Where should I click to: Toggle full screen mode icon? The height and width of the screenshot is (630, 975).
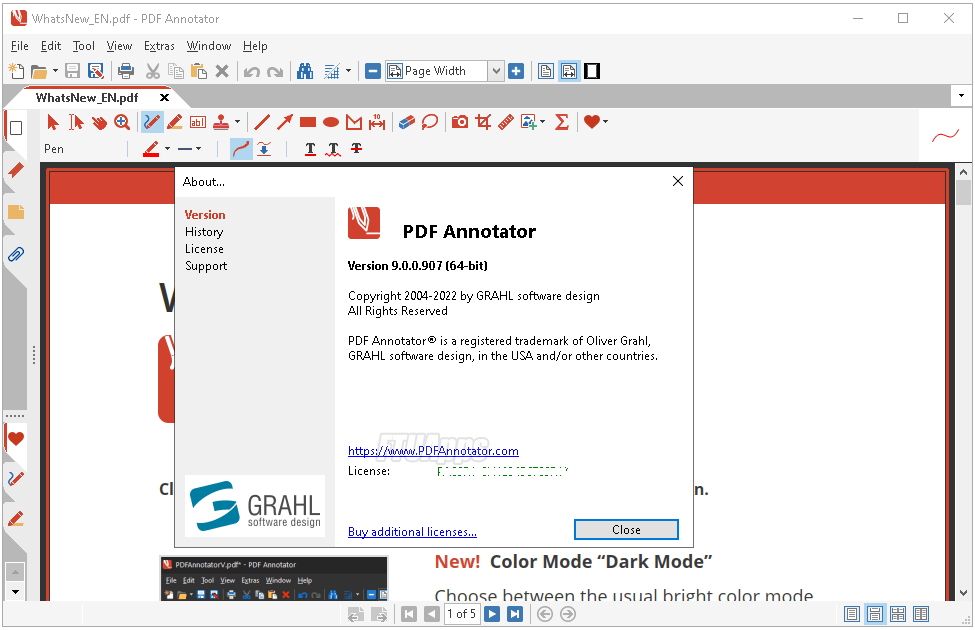(592, 71)
